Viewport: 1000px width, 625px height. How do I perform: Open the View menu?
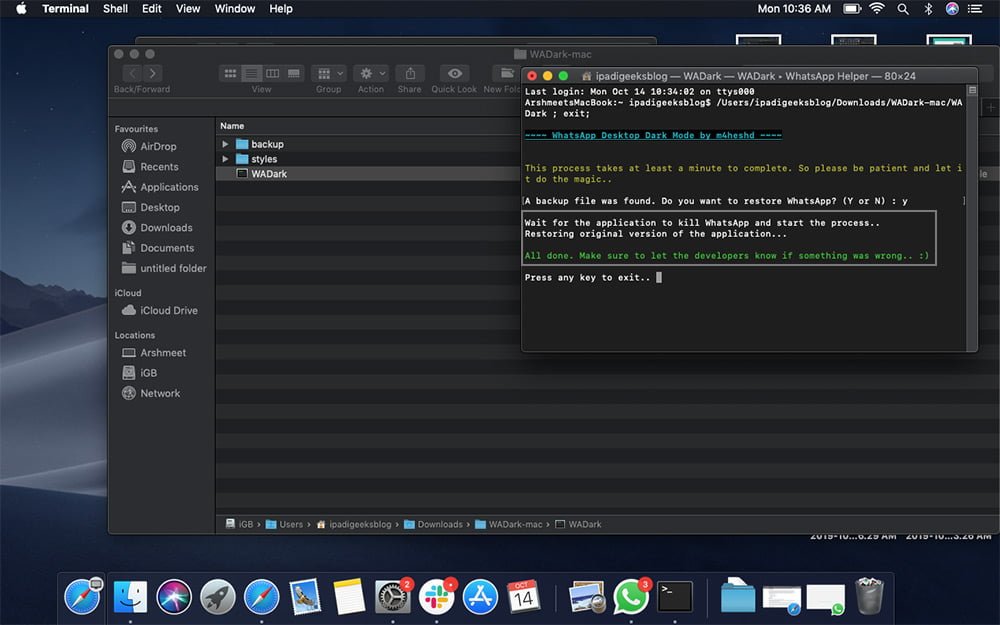pos(188,9)
